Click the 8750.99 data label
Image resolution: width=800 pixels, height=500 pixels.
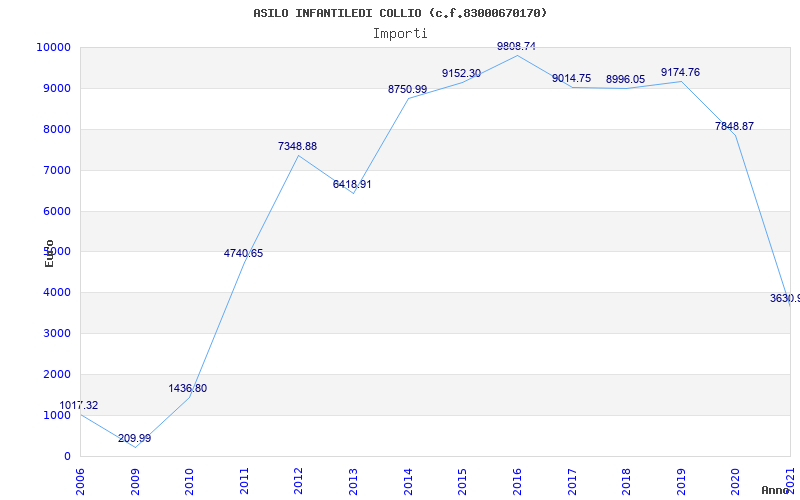click(x=408, y=89)
